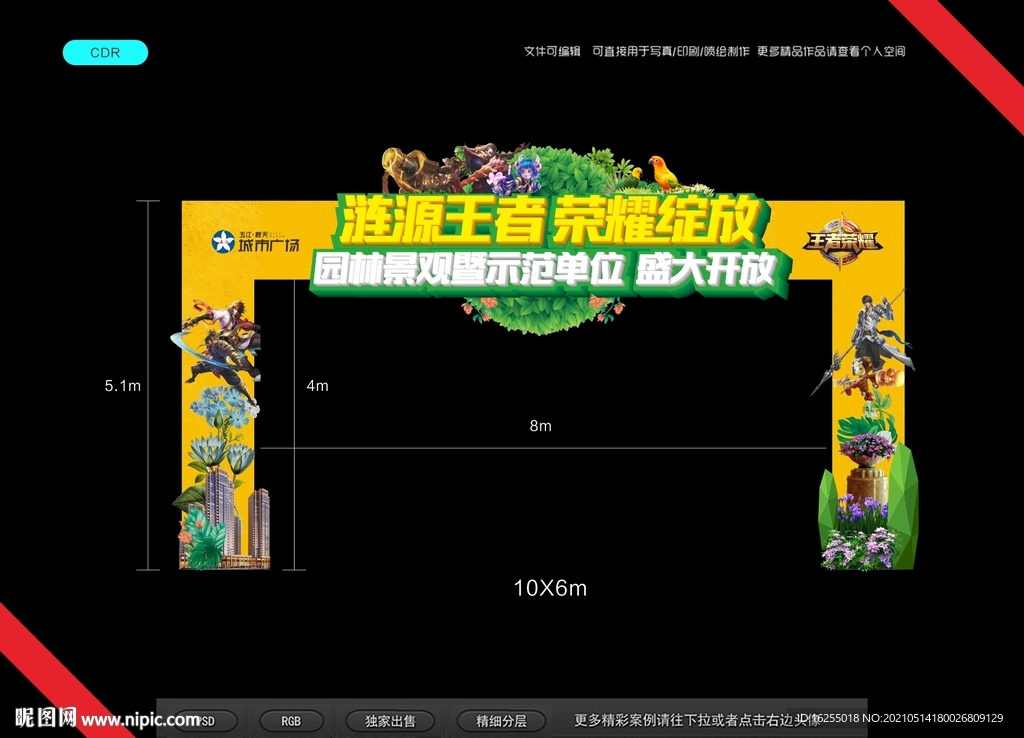Click the RGB pill button
The width and height of the screenshot is (1024, 738).
[x=291, y=721]
